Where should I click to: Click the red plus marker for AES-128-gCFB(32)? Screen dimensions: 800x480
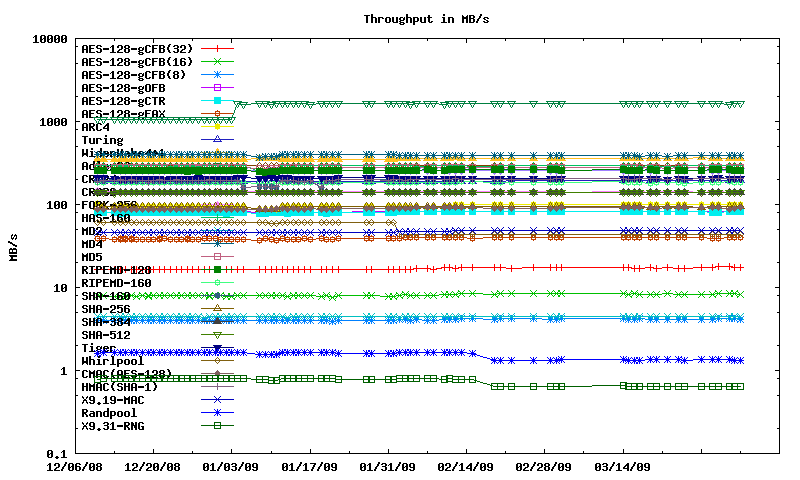click(x=217, y=49)
